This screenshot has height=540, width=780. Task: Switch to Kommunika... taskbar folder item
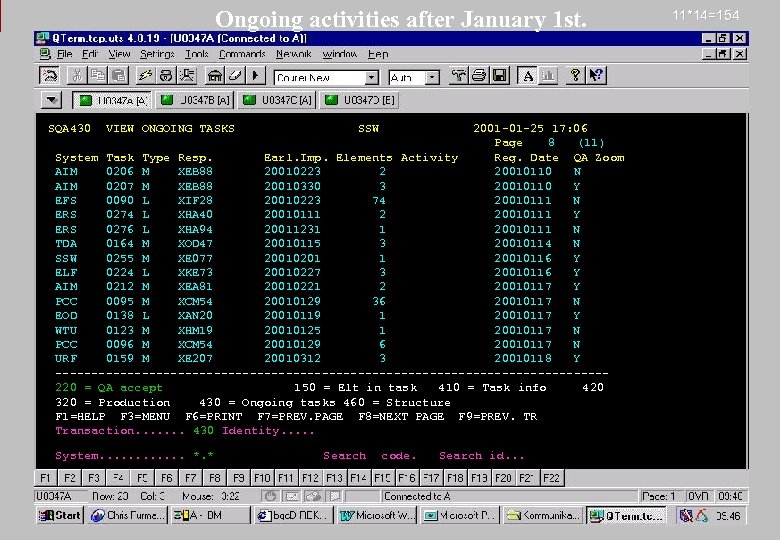(x=543, y=516)
